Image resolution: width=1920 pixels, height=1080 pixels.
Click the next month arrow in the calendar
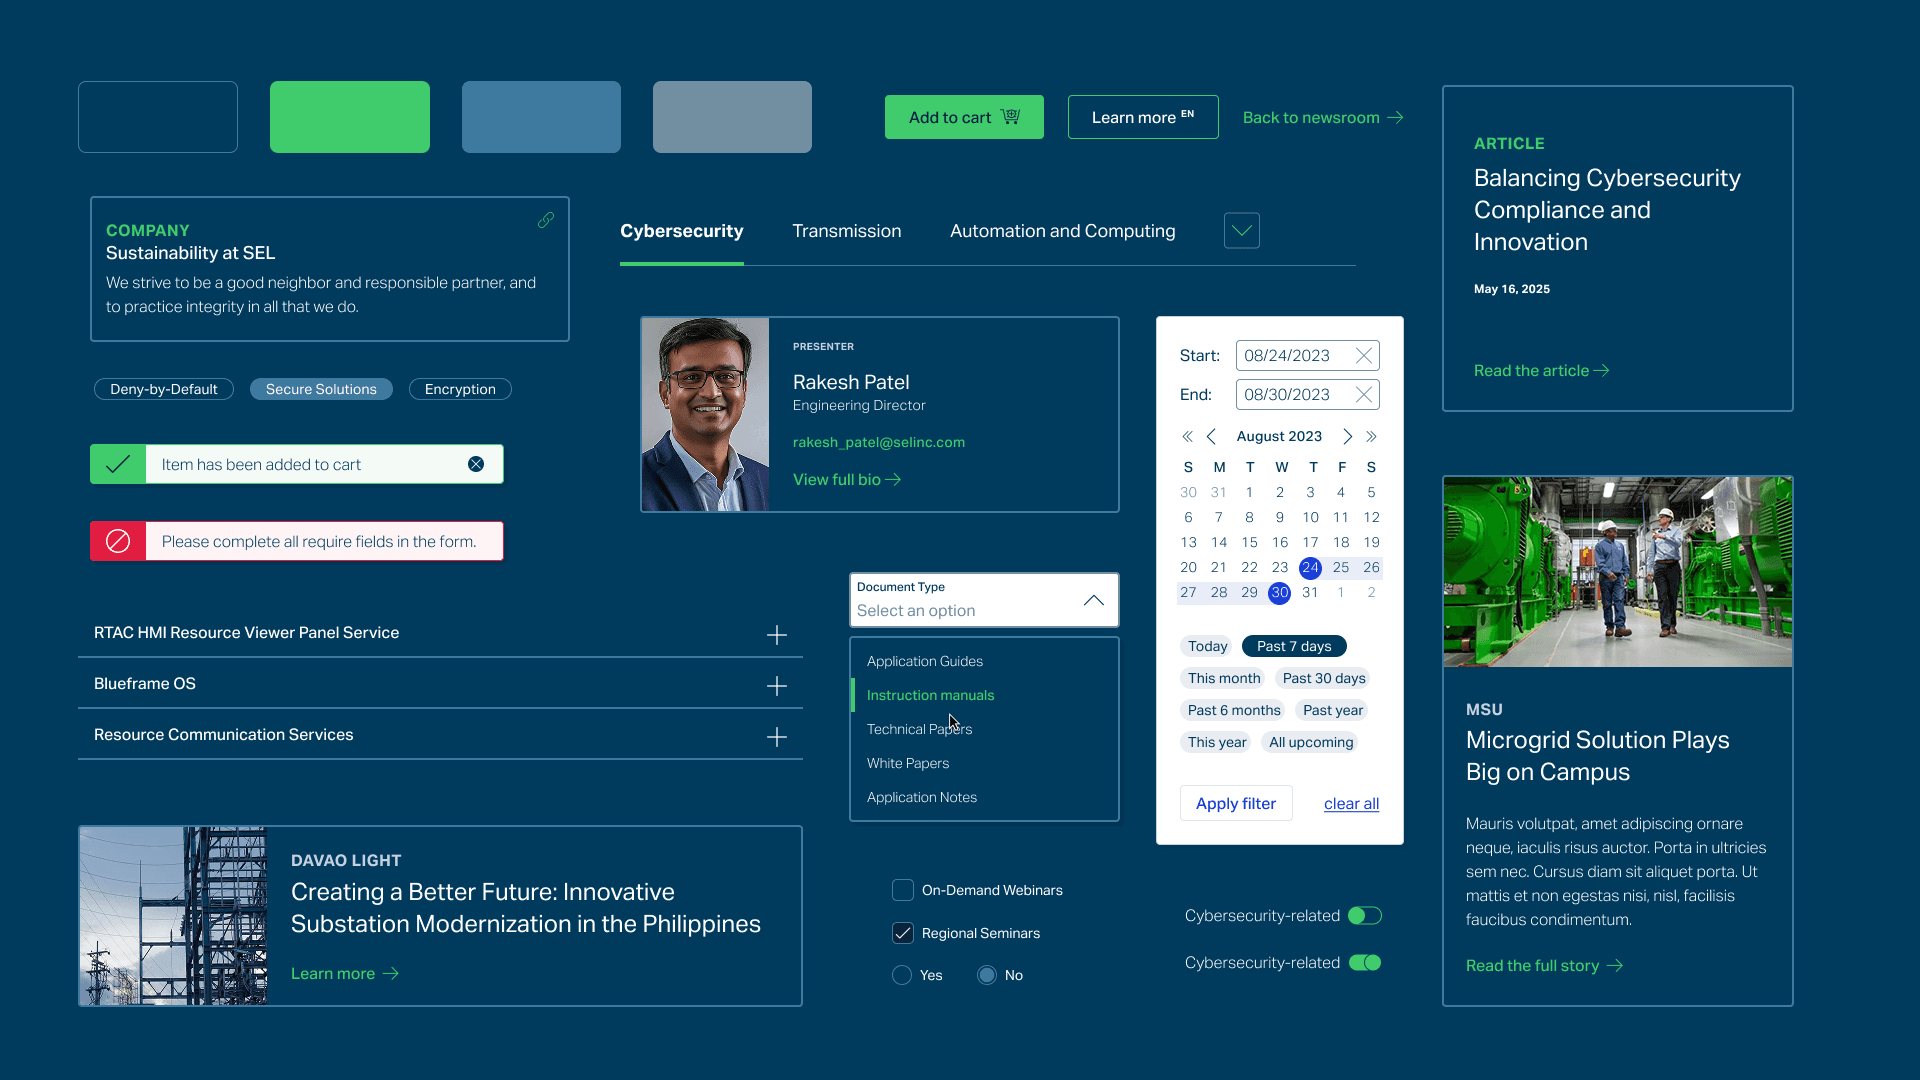[x=1347, y=436]
